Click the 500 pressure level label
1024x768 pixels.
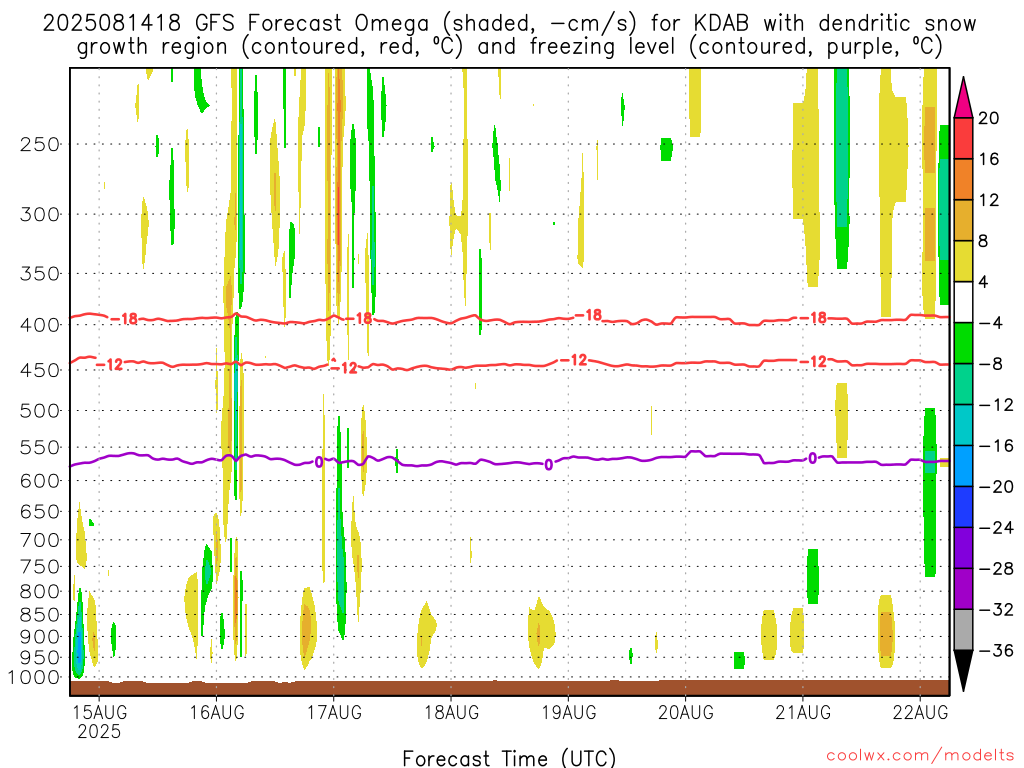pos(40,411)
